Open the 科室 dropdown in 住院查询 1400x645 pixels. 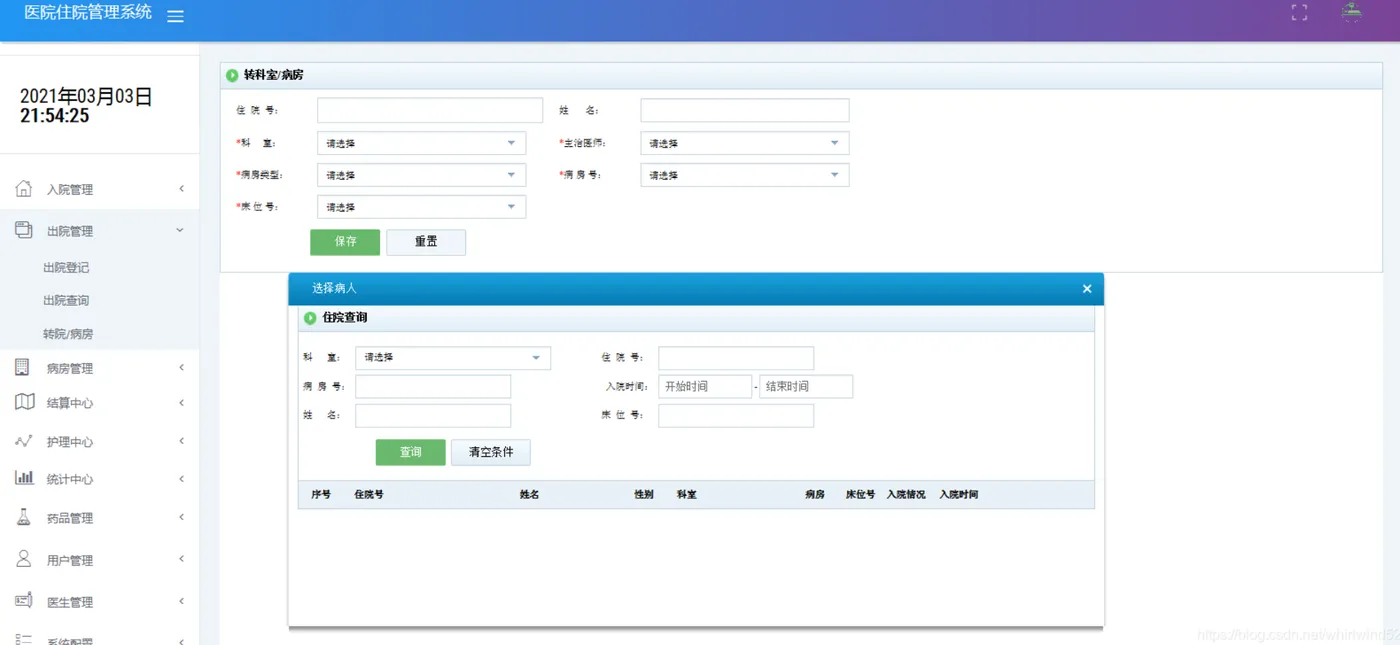(x=453, y=357)
